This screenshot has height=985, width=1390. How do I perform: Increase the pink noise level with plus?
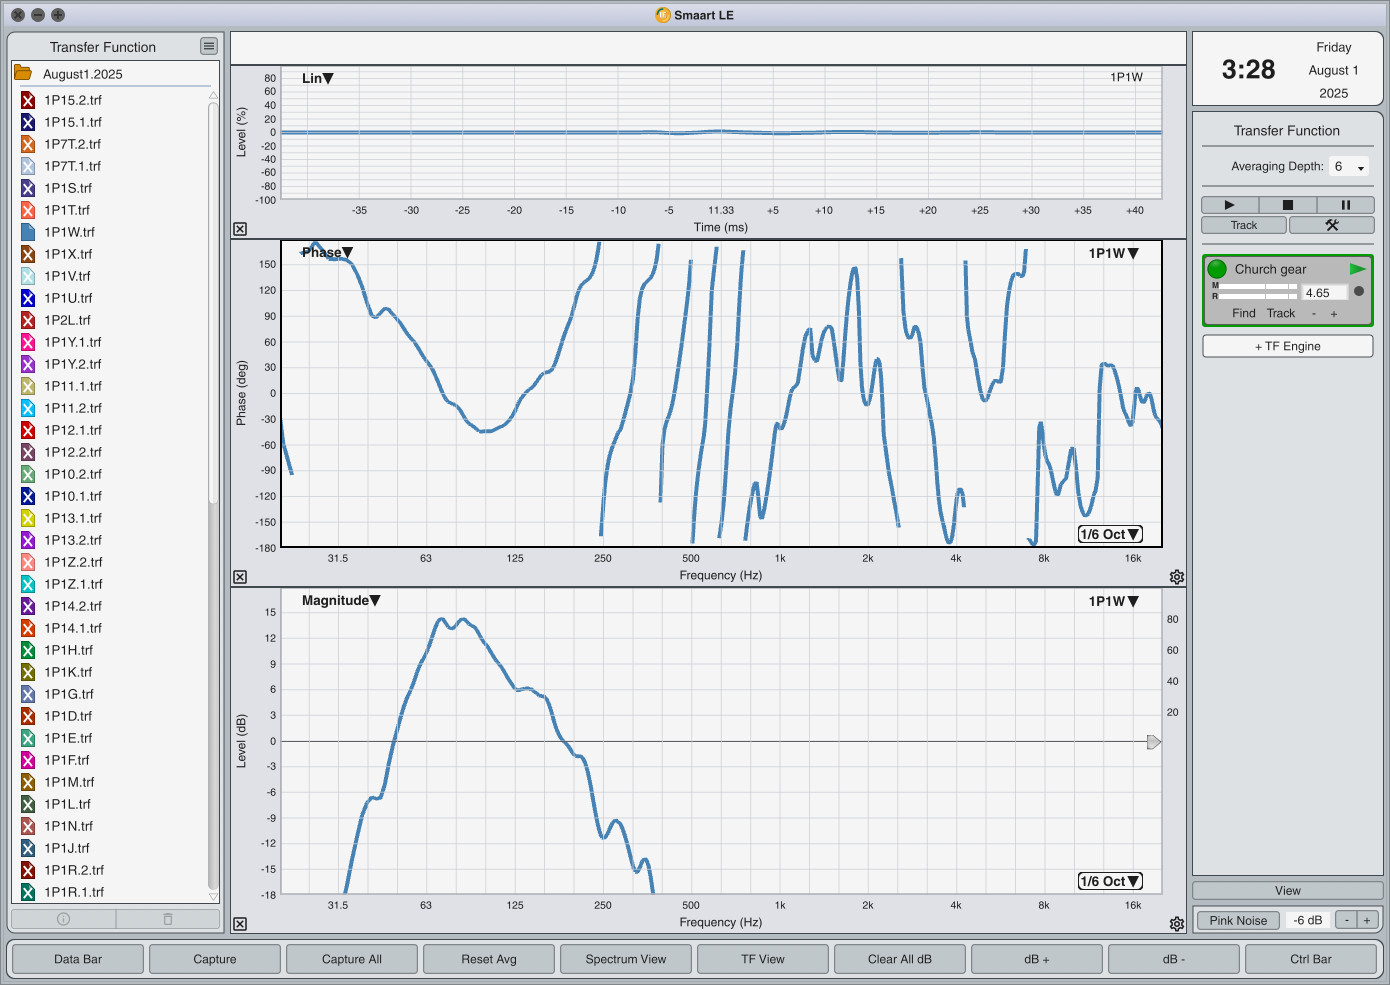click(1367, 920)
